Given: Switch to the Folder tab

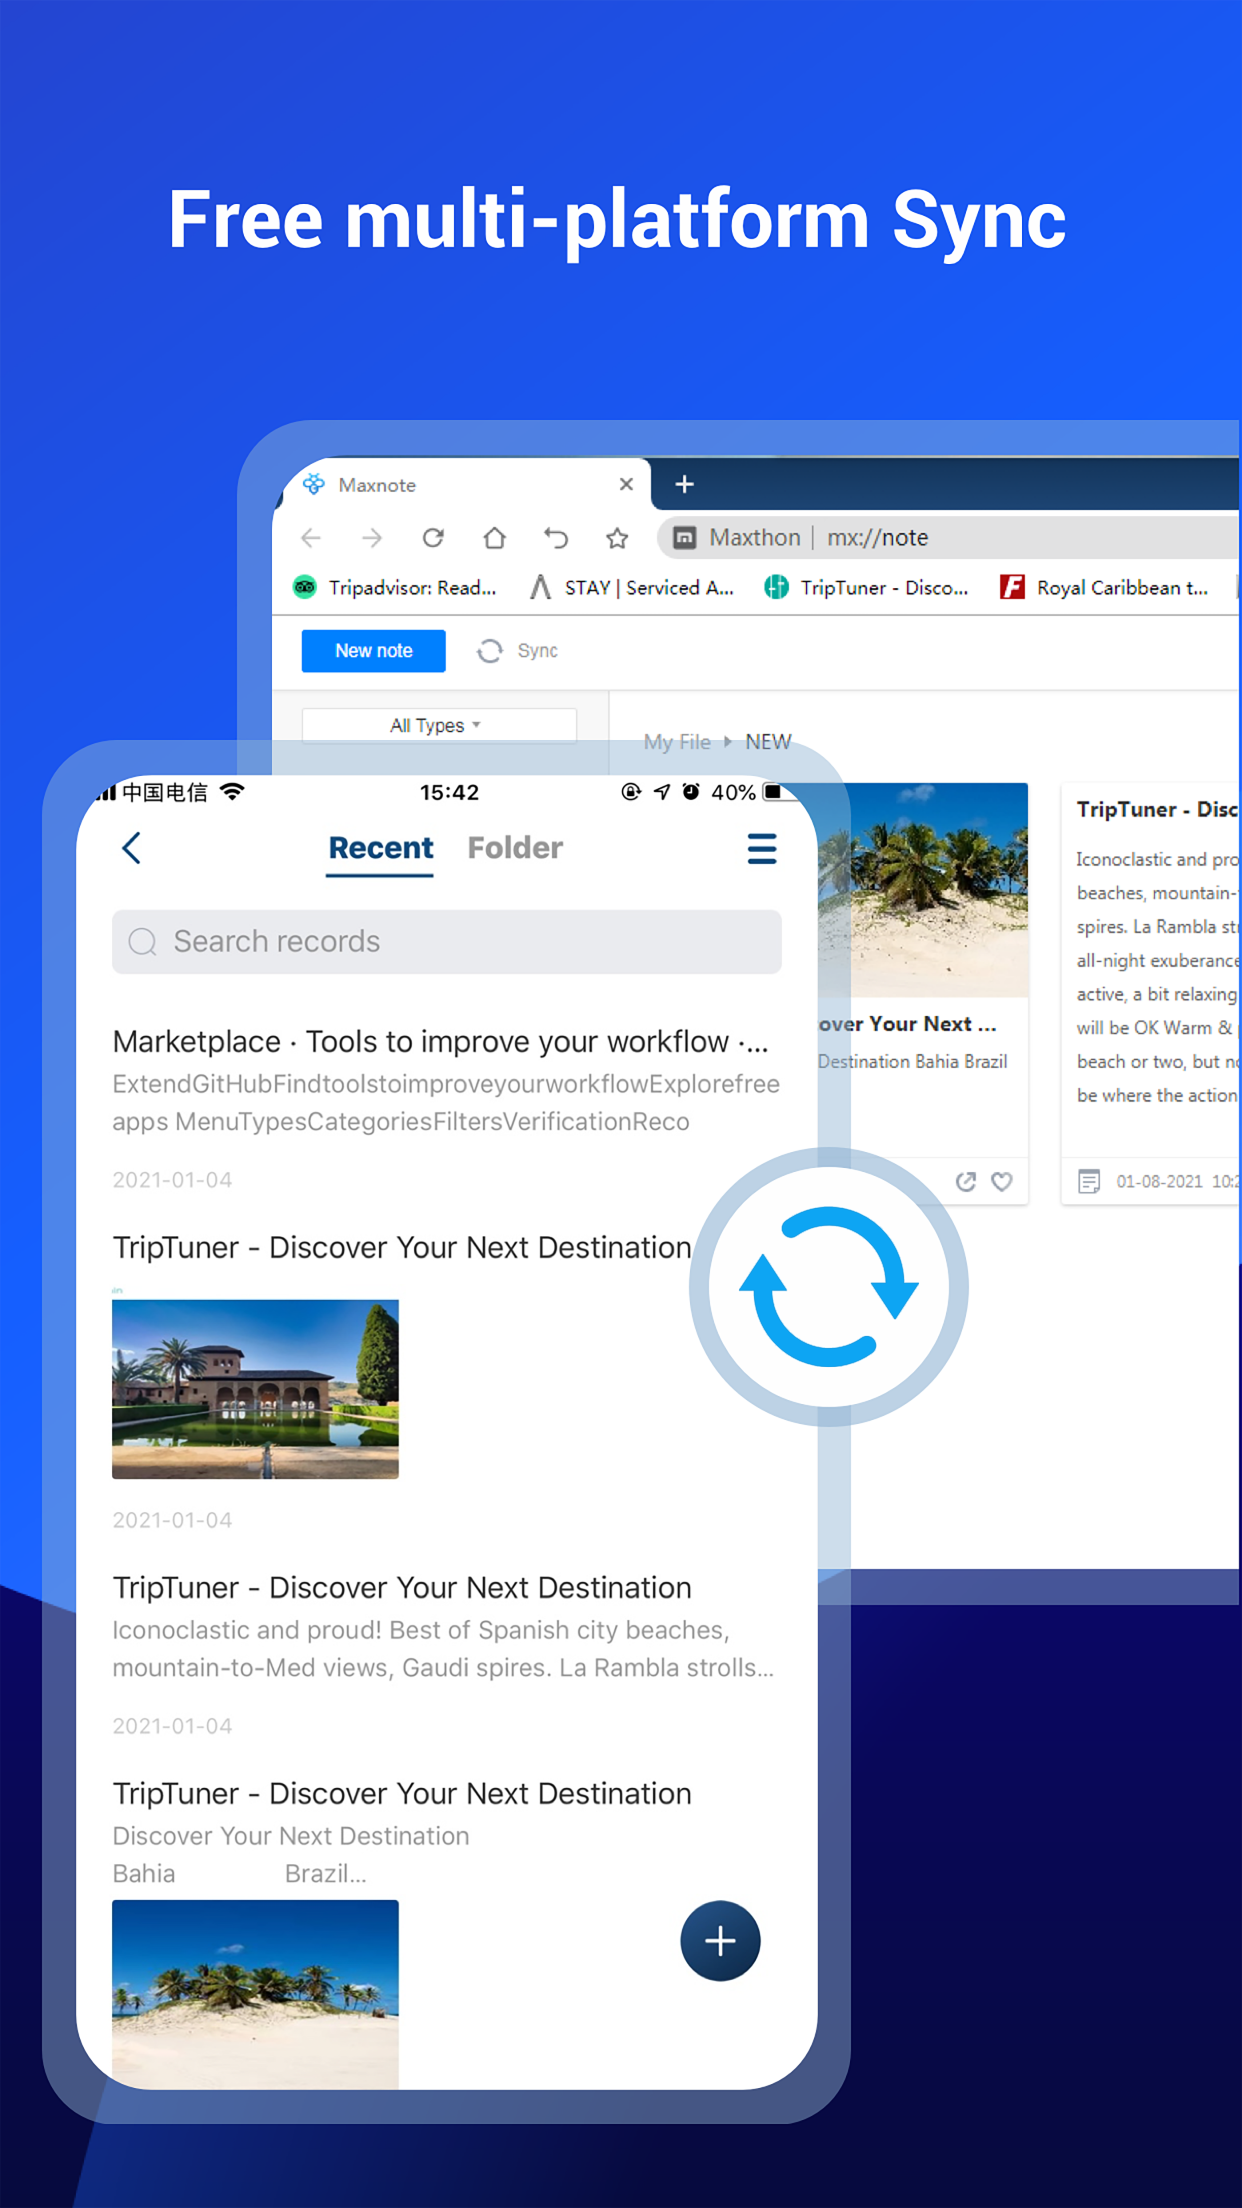Looking at the screenshot, I should (x=515, y=848).
